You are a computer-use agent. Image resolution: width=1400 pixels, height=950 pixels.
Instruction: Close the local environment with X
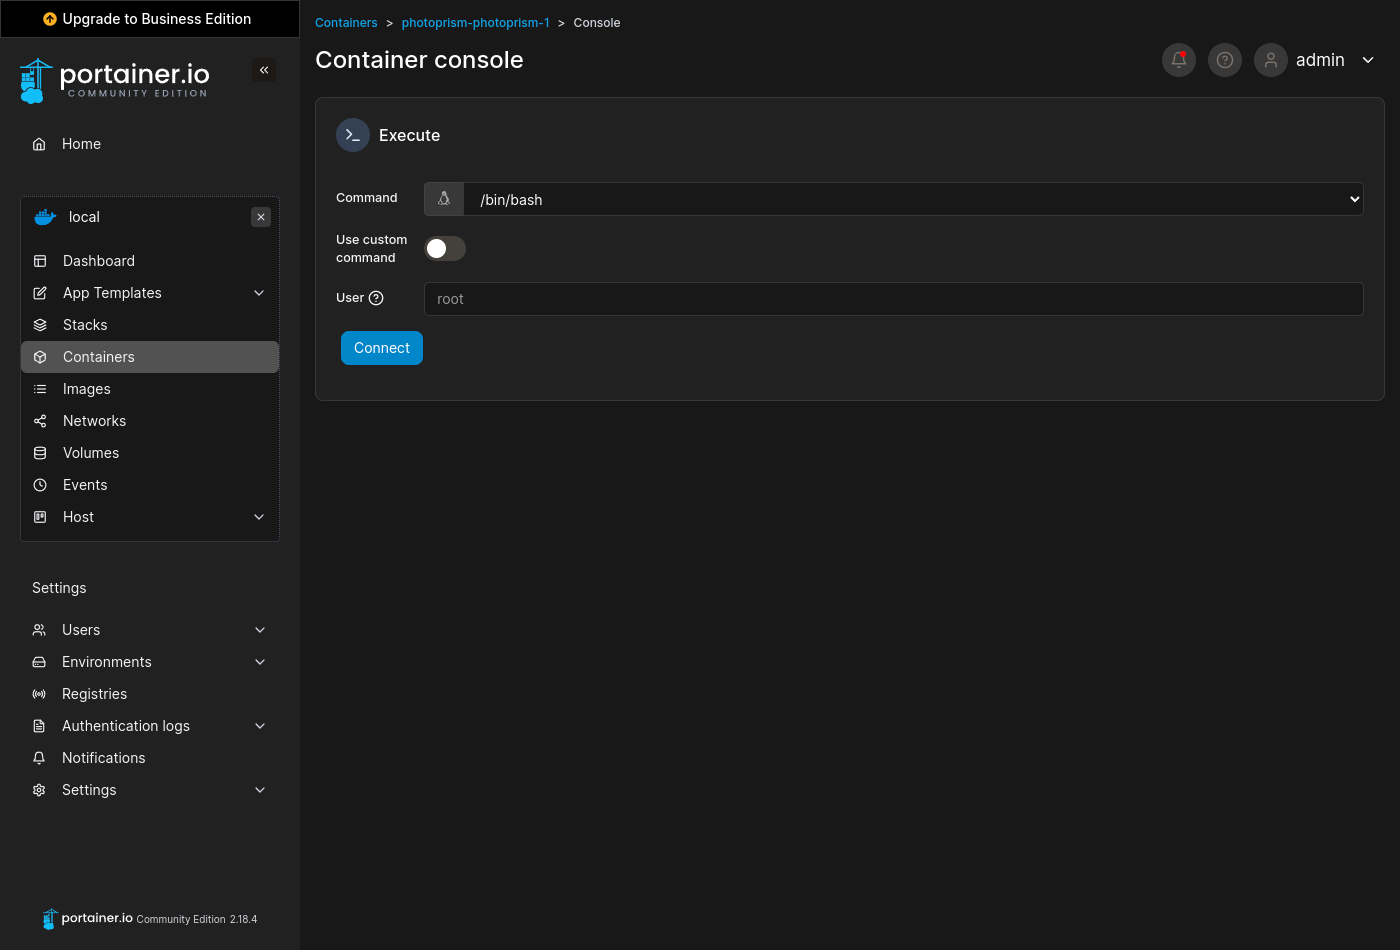261,217
